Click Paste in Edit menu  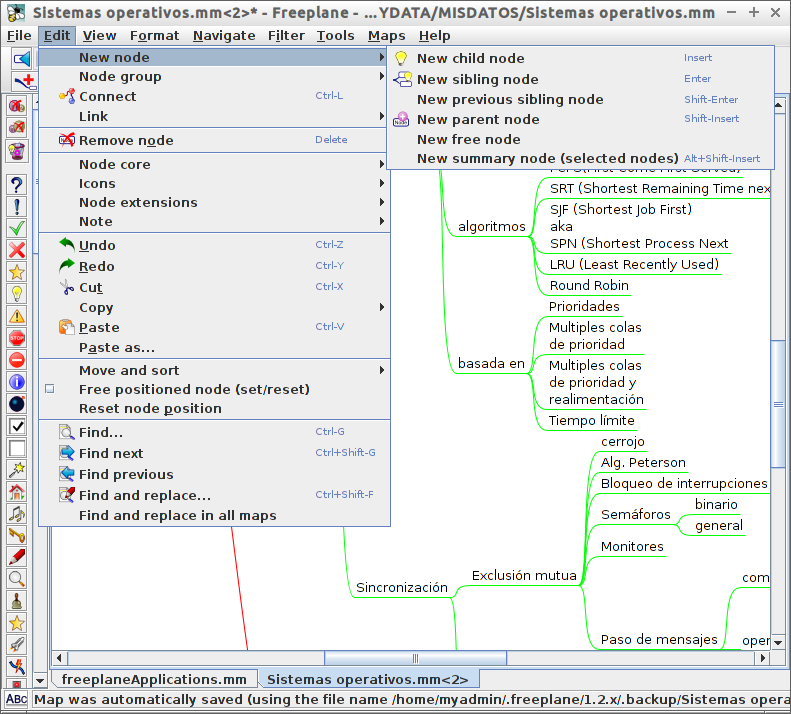pyautogui.click(x=214, y=327)
